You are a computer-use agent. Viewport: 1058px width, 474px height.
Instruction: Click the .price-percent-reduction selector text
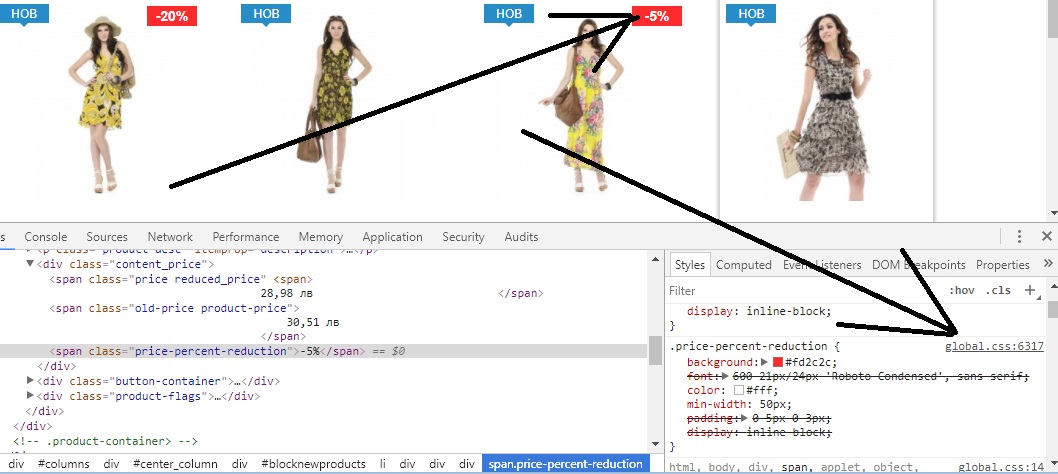748,346
